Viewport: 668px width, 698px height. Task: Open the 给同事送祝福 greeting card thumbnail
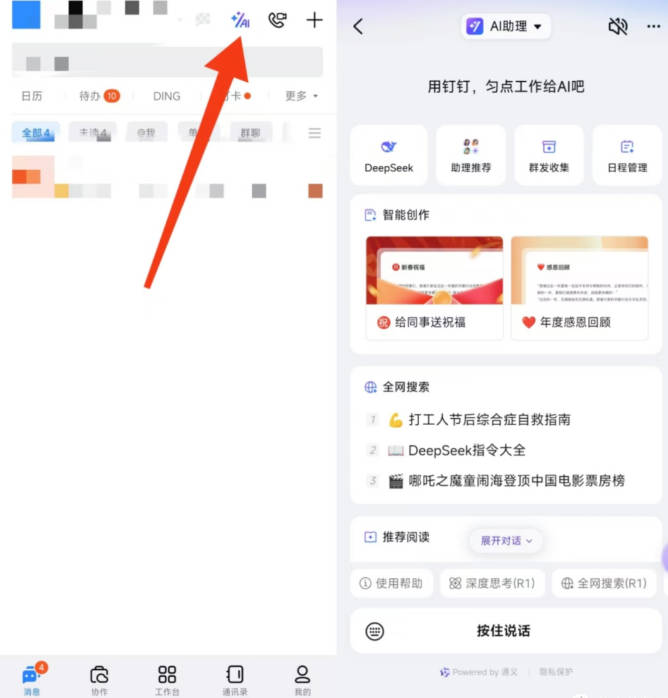point(434,288)
